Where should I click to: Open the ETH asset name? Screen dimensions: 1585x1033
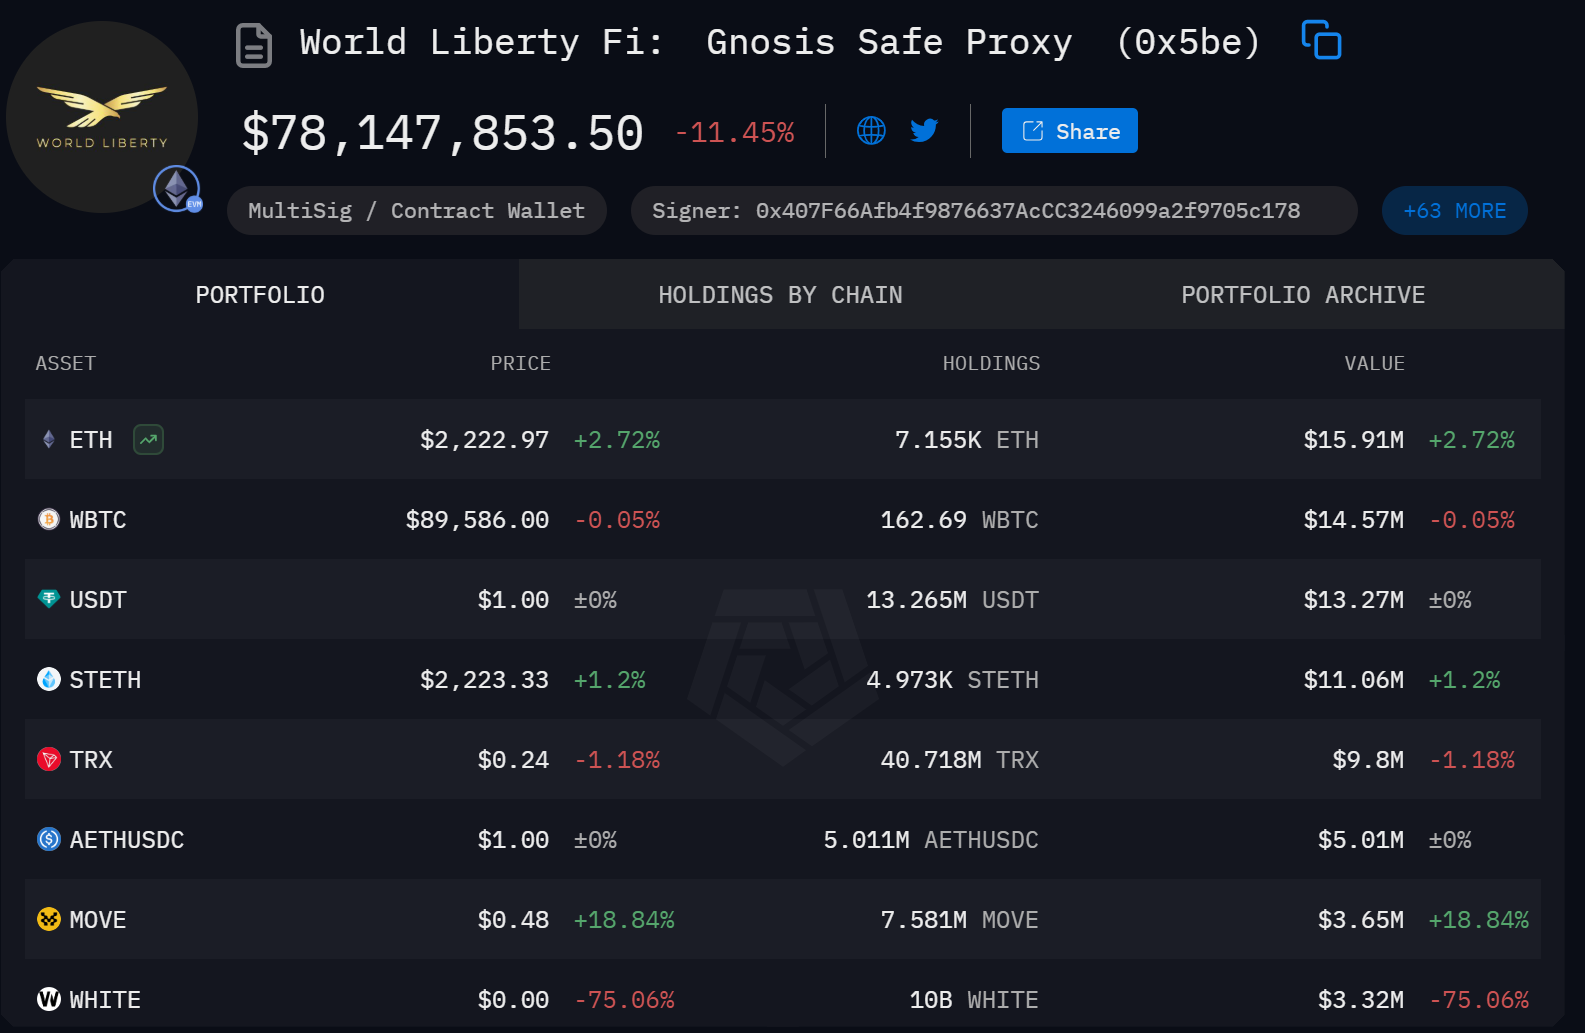[91, 440]
